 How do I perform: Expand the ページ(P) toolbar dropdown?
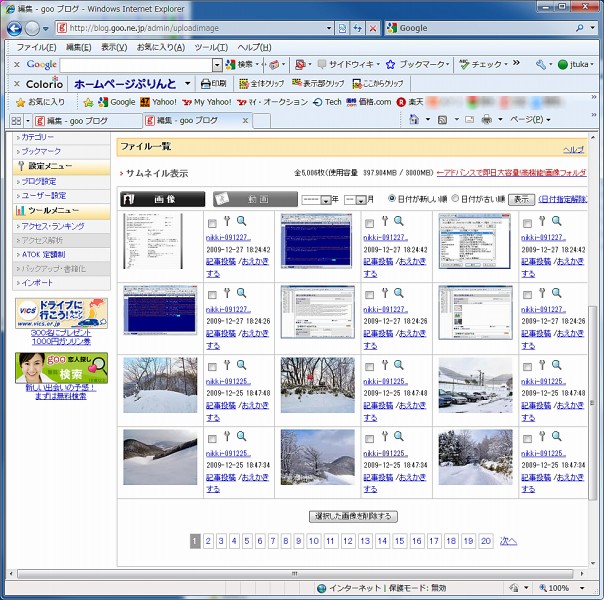[530, 120]
